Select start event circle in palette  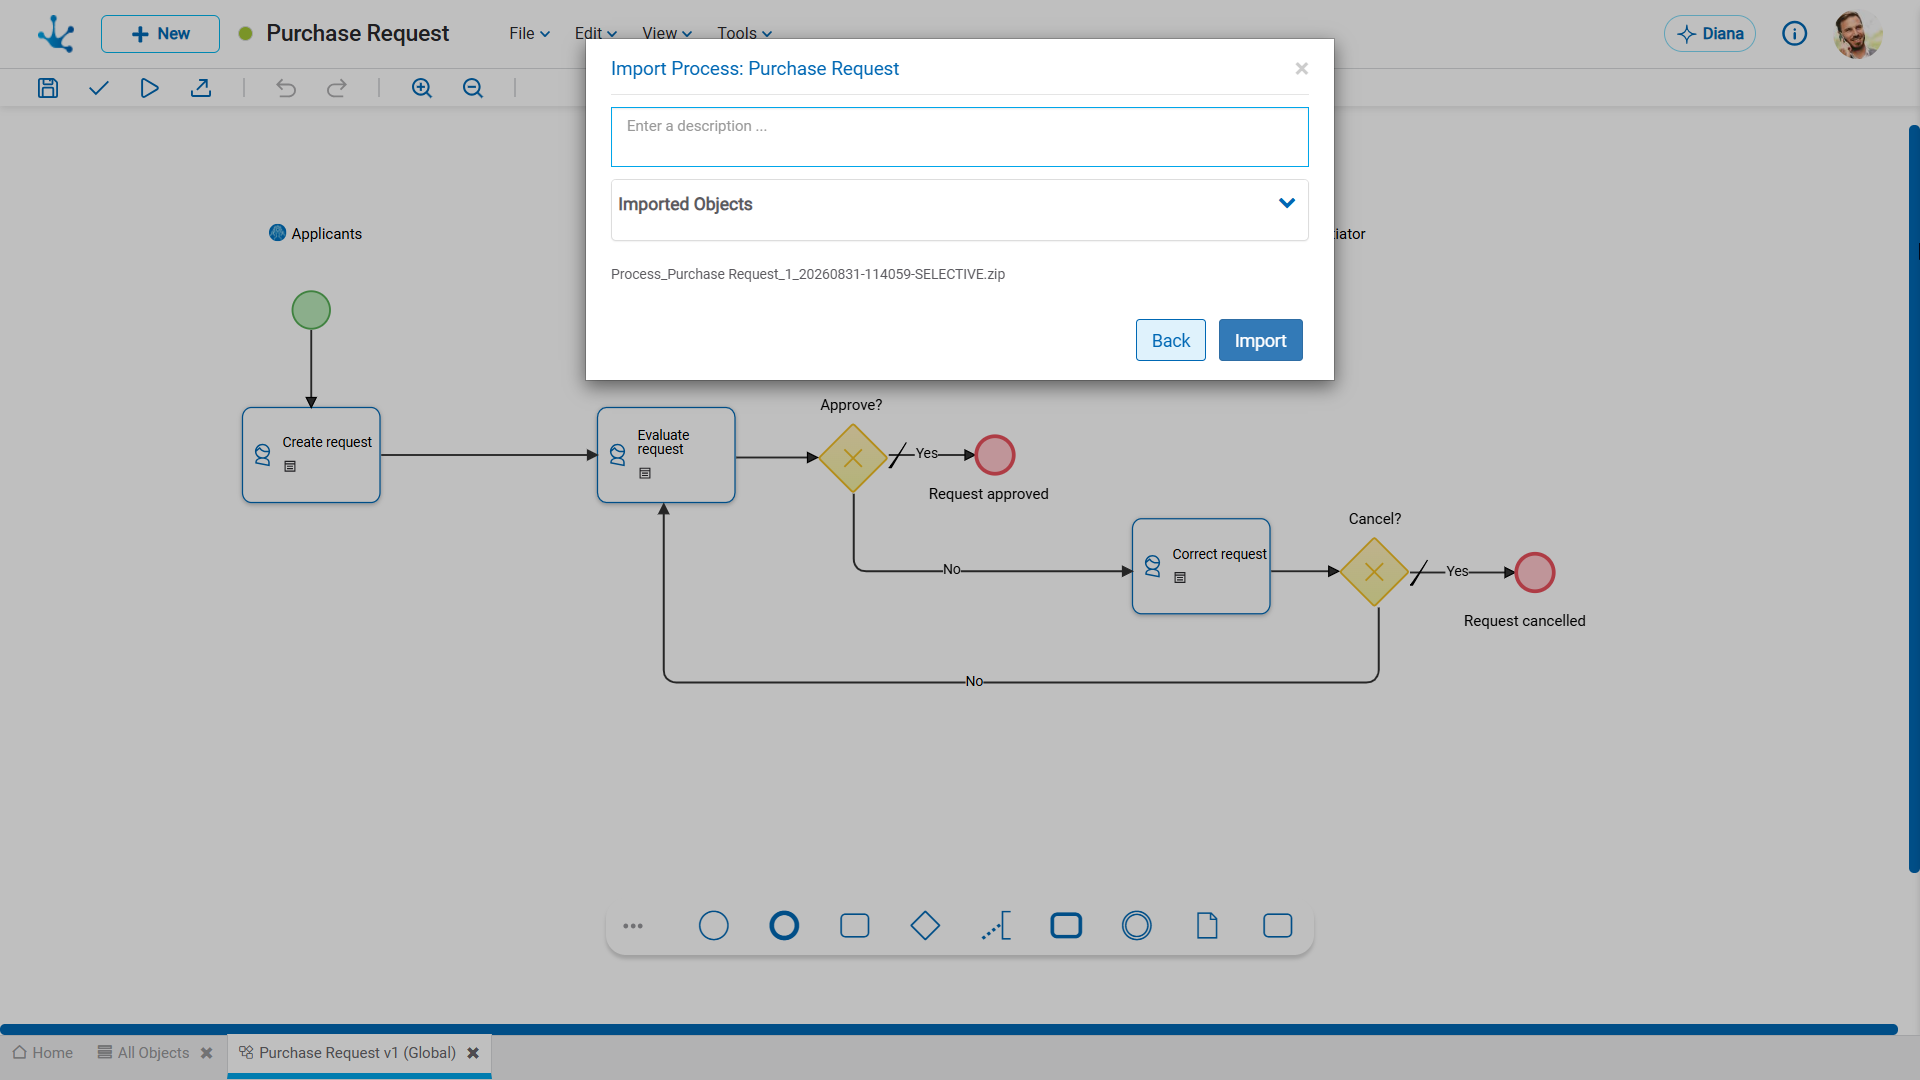[x=714, y=926]
